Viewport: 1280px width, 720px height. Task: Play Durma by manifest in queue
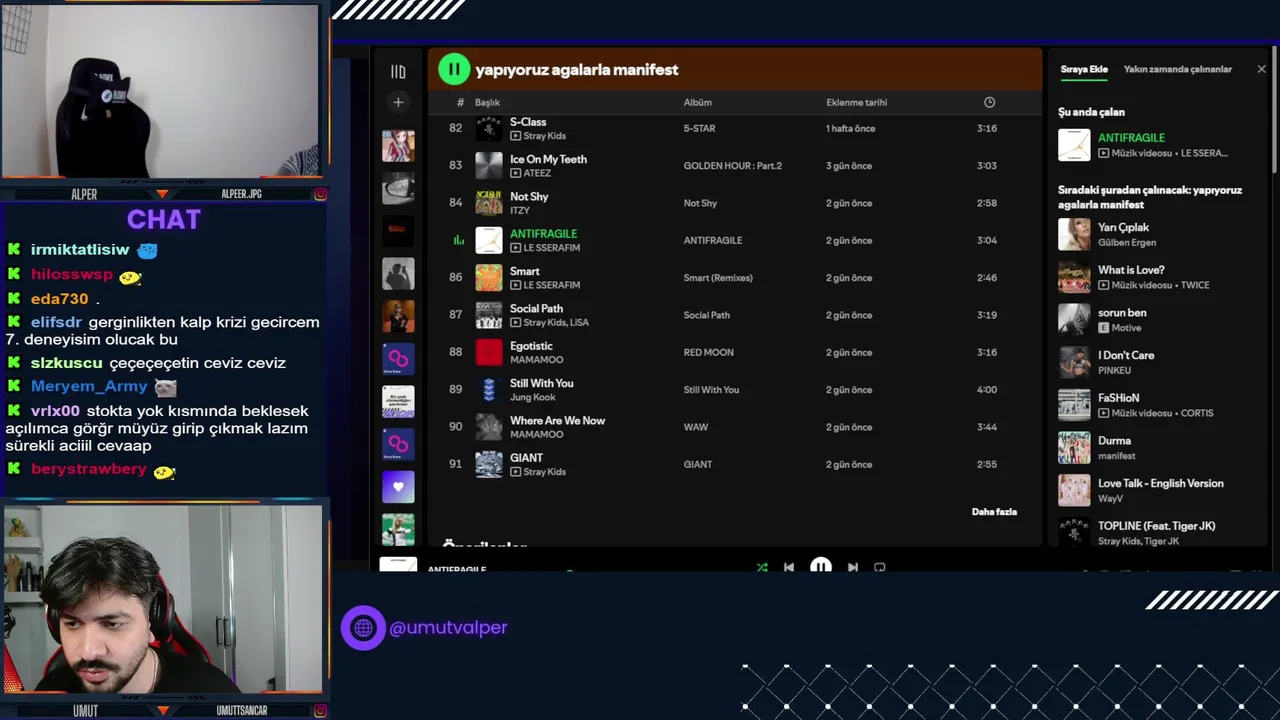coord(1160,448)
